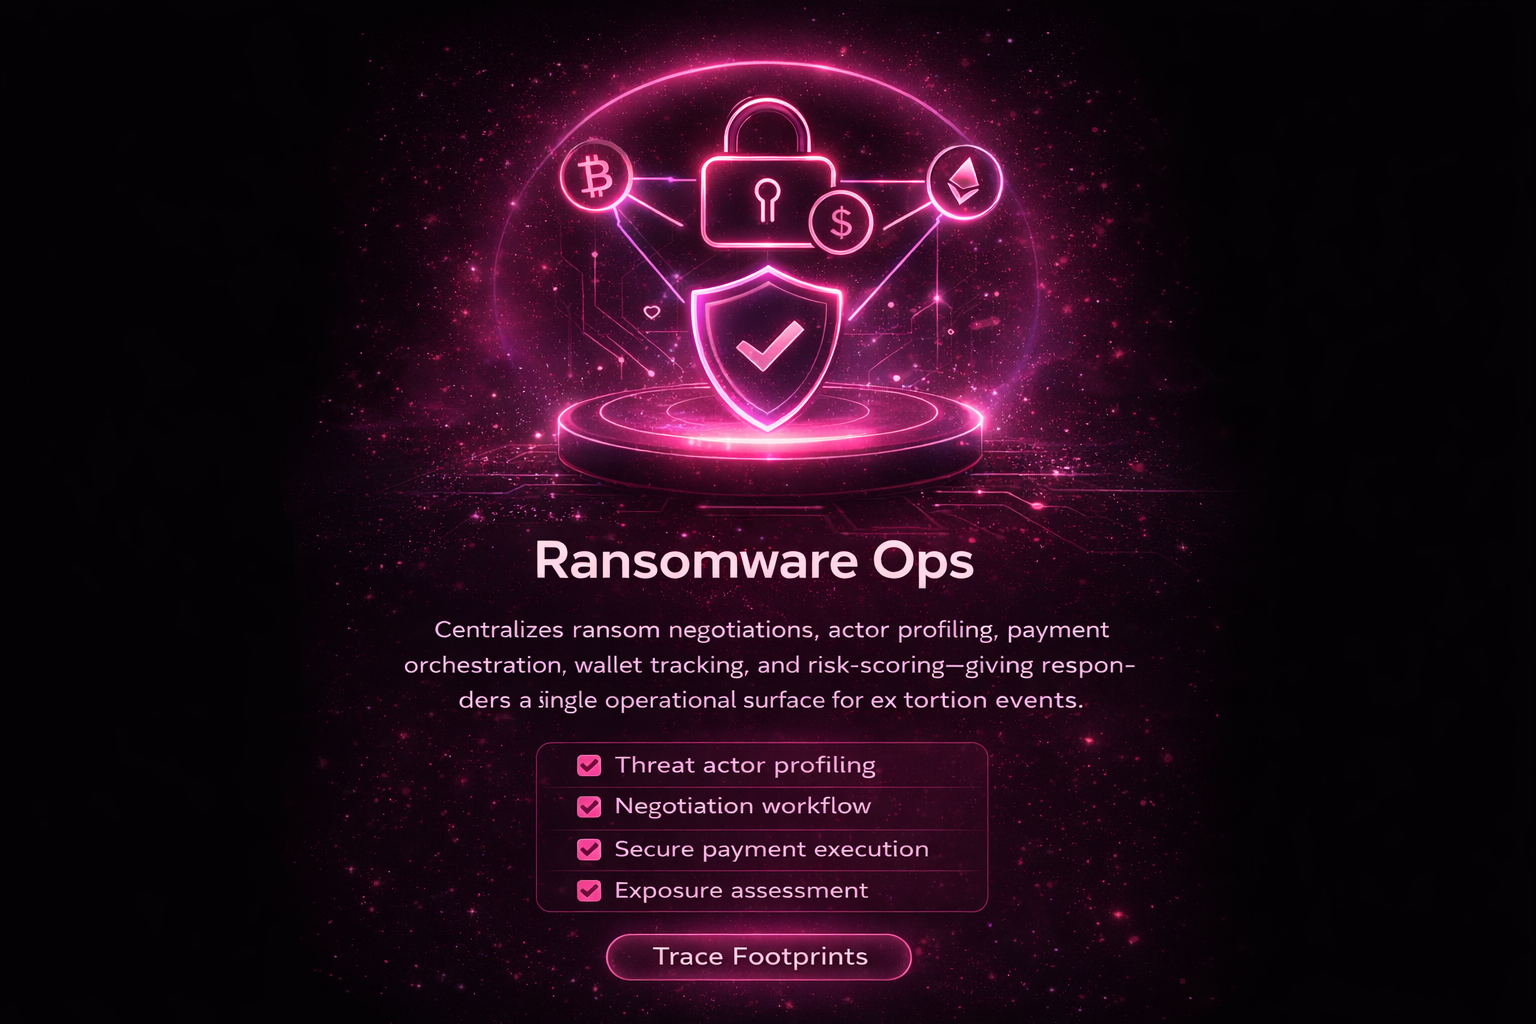Select the Negotiation workflow label
1536x1024 pixels.
742,806
